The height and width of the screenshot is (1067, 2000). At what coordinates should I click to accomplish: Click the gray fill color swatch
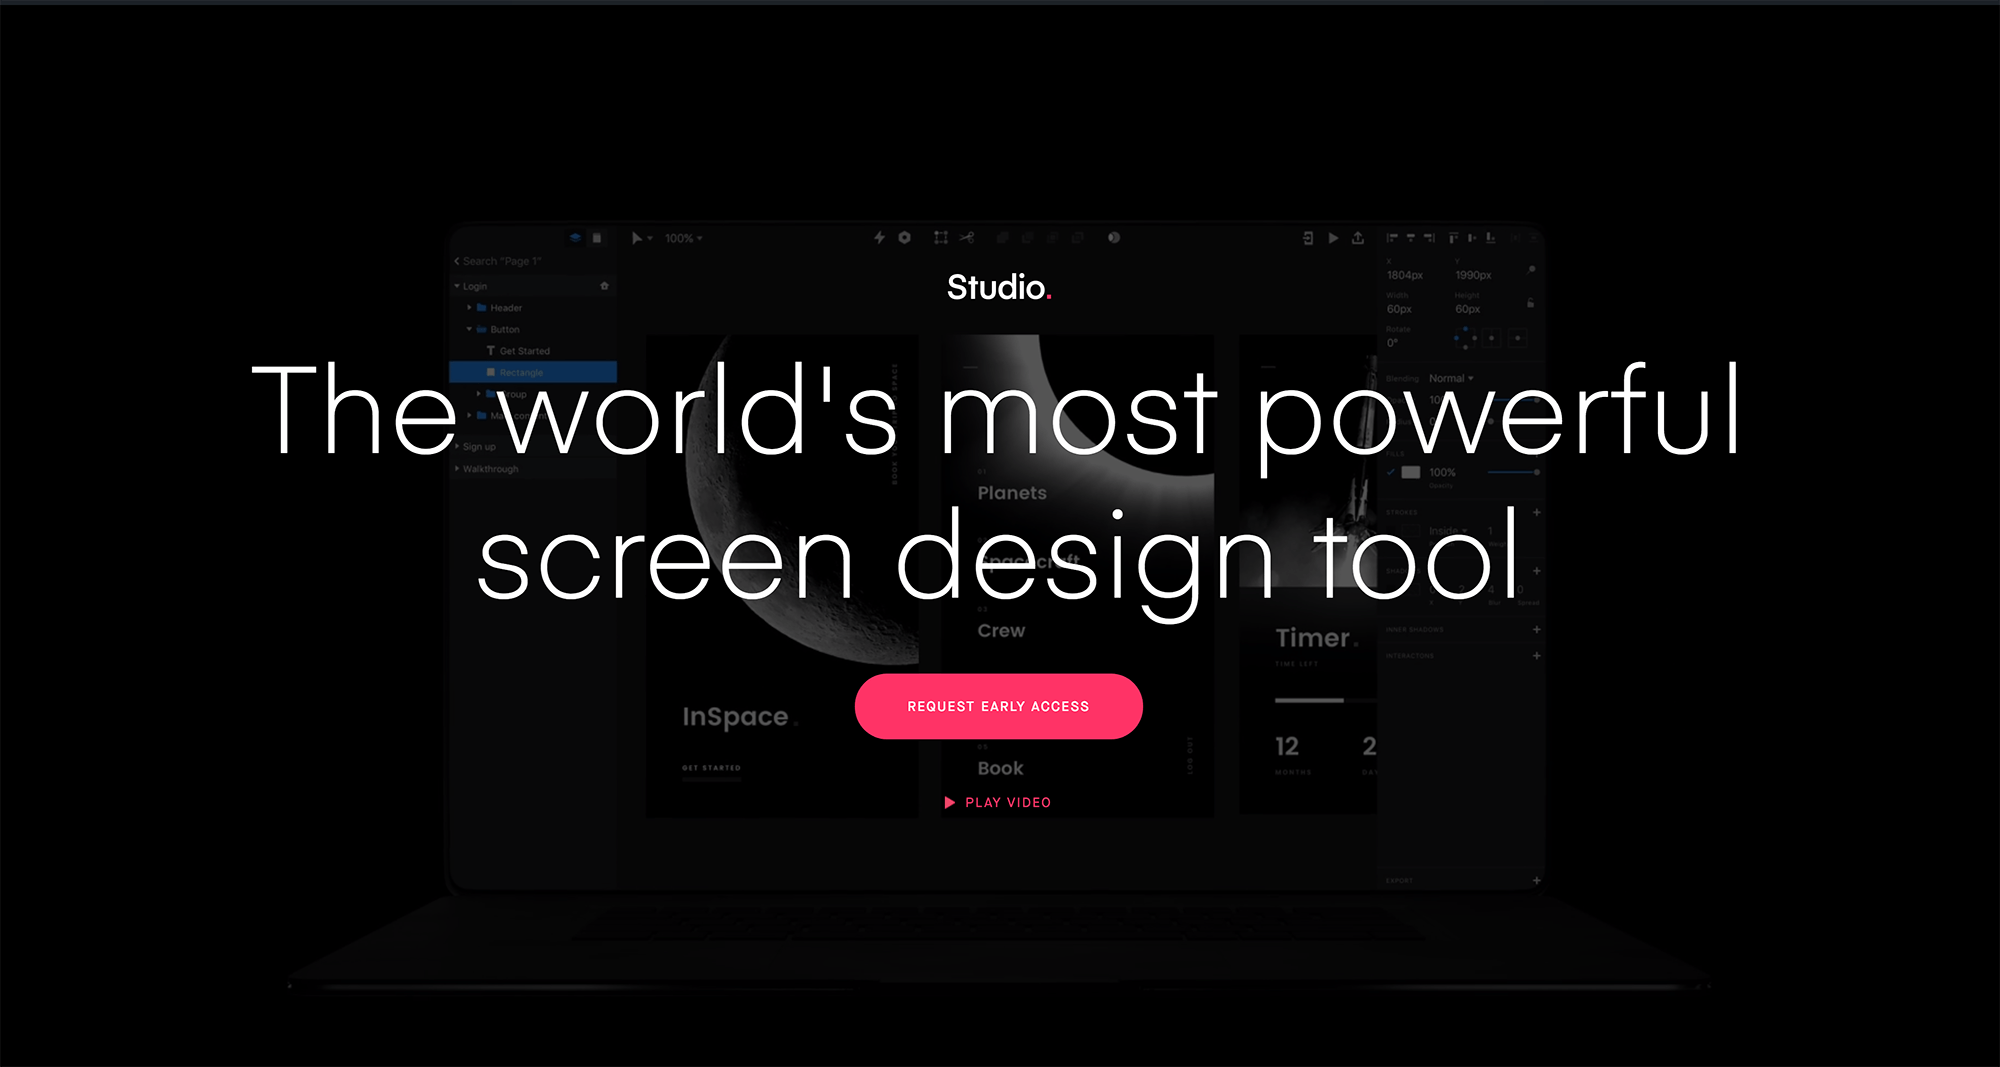pos(1411,472)
